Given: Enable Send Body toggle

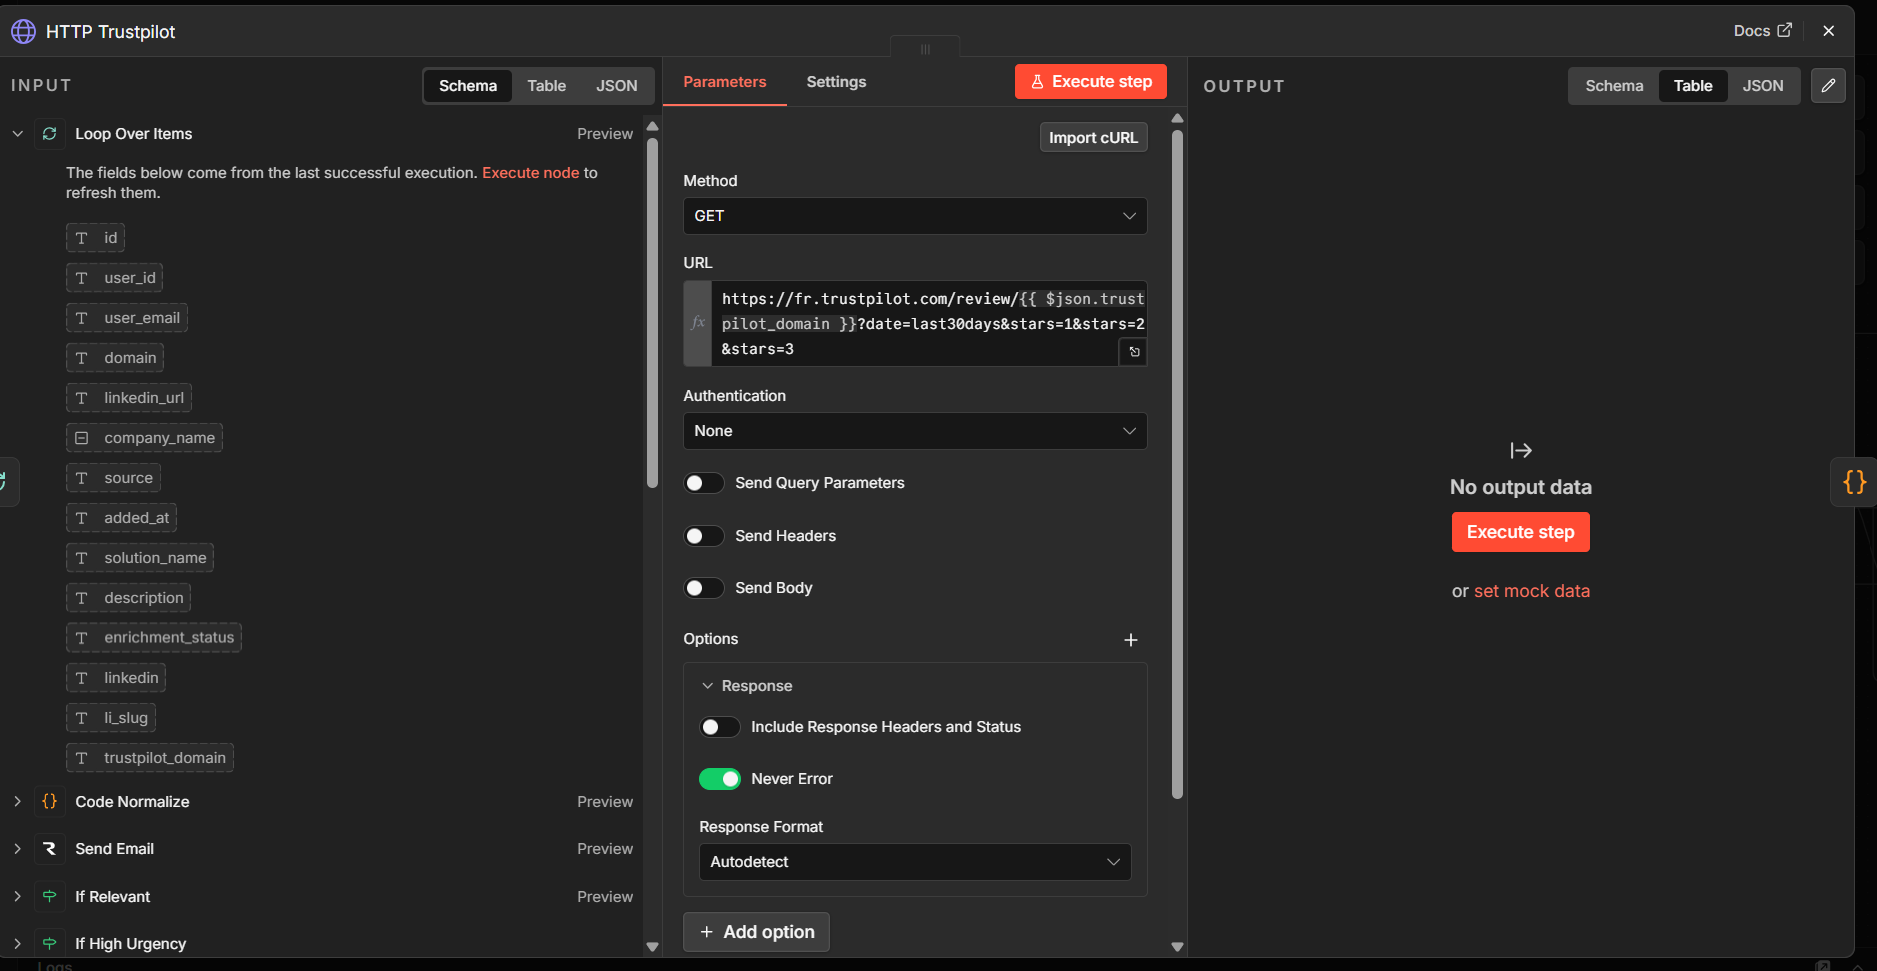Looking at the screenshot, I should coord(704,588).
